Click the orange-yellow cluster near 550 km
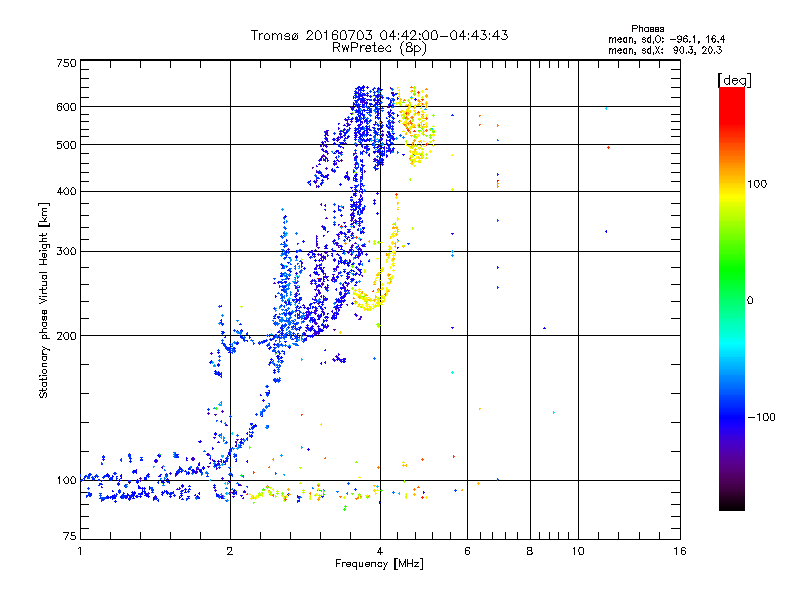 pyautogui.click(x=417, y=126)
